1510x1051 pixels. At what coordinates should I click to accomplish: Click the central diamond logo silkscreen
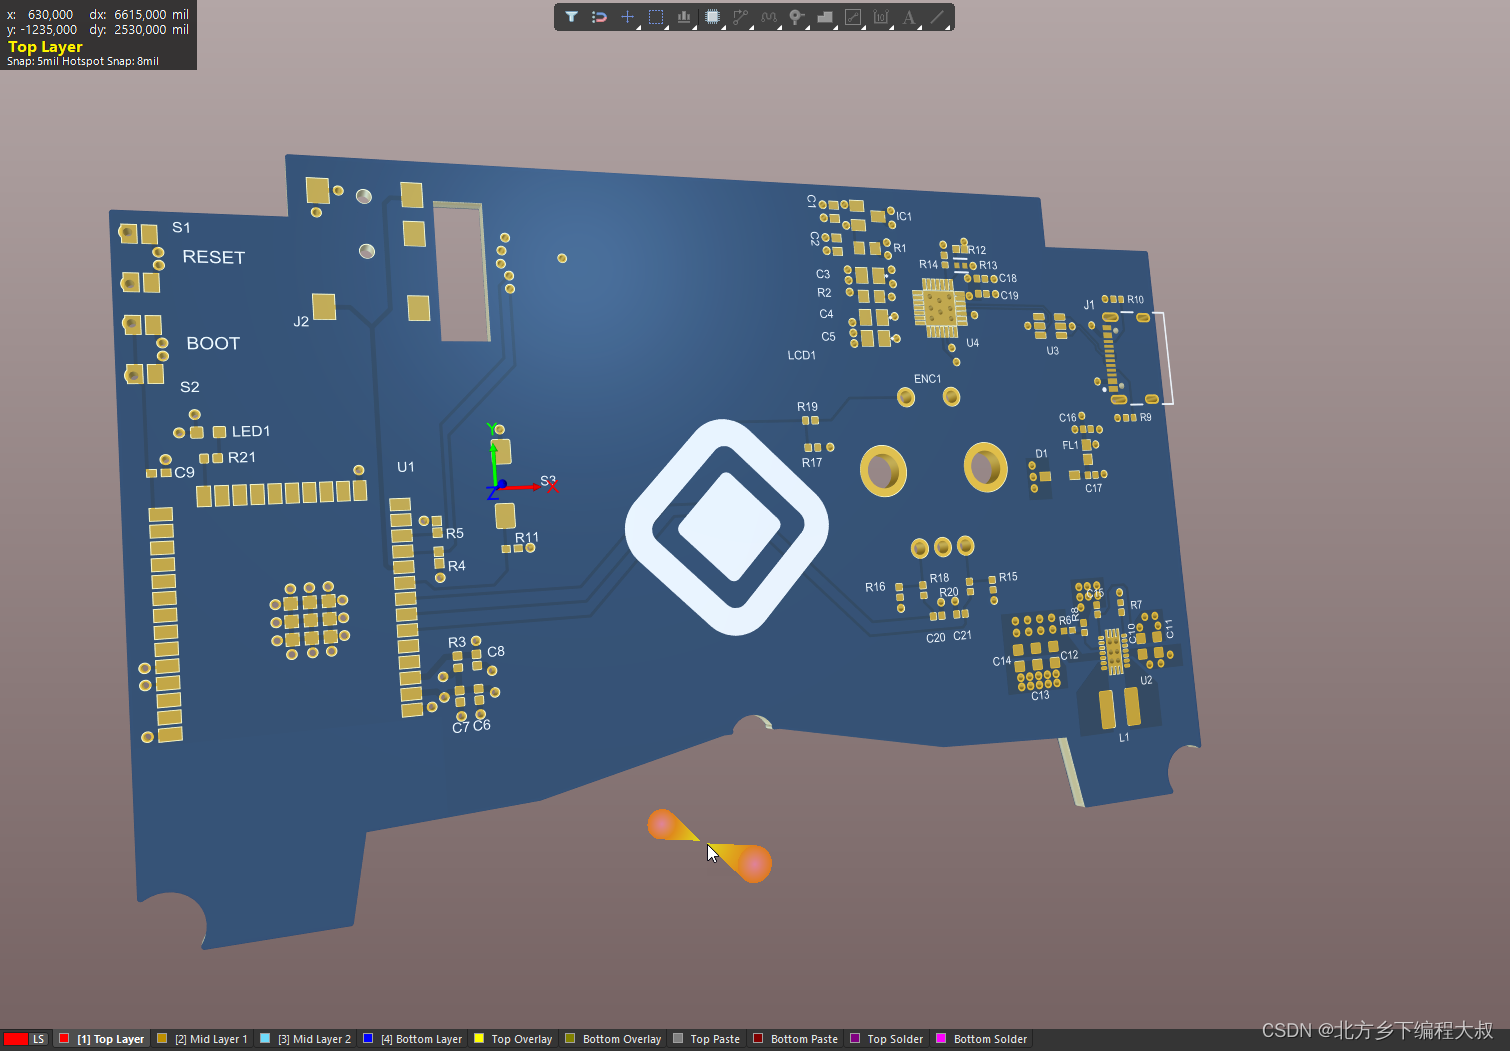[x=727, y=527]
